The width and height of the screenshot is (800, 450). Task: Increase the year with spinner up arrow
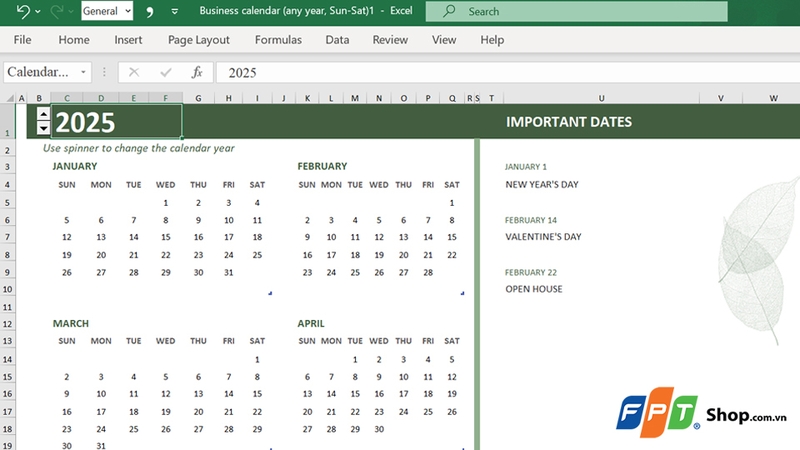point(43,116)
